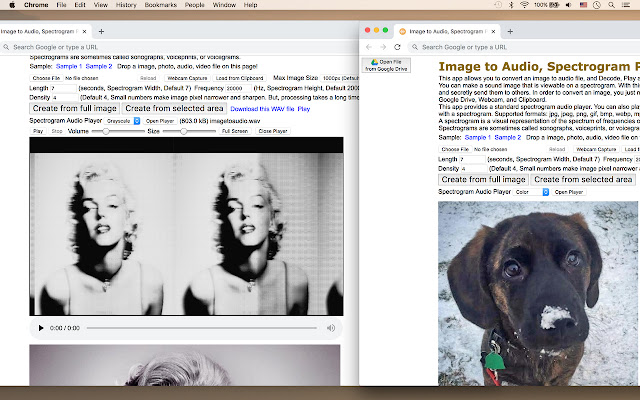Image resolution: width=640 pixels, height=400 pixels.
Task: Open Max Image Size dropdown
Action: click(340, 78)
